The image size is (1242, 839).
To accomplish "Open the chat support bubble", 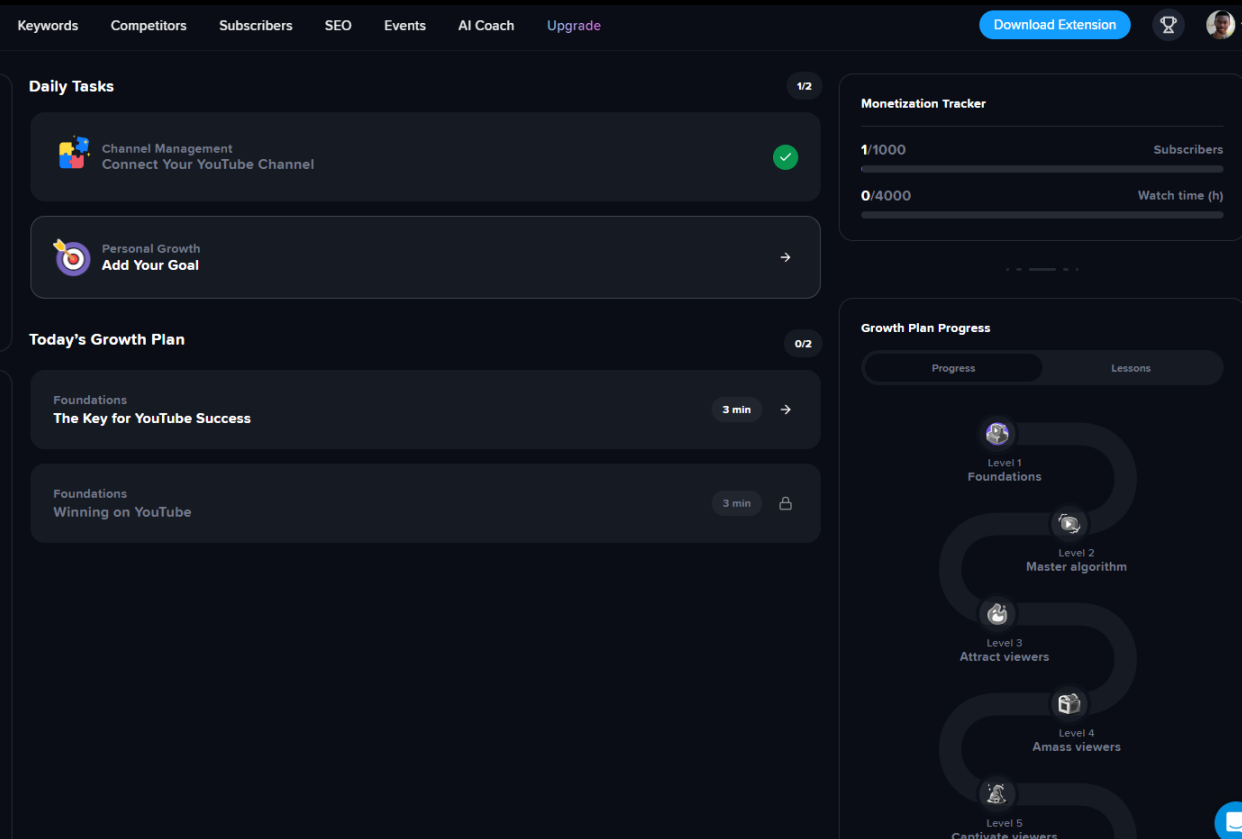I will 1230,821.
